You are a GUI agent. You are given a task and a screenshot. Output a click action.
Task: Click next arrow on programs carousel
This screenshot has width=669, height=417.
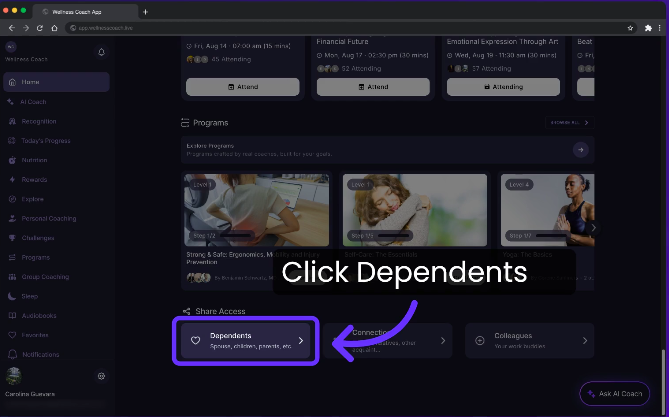pos(593,228)
